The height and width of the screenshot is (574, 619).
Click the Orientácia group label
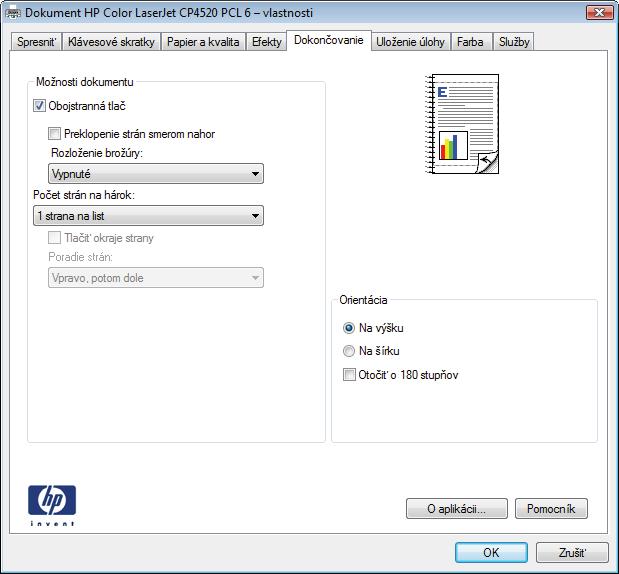363,300
